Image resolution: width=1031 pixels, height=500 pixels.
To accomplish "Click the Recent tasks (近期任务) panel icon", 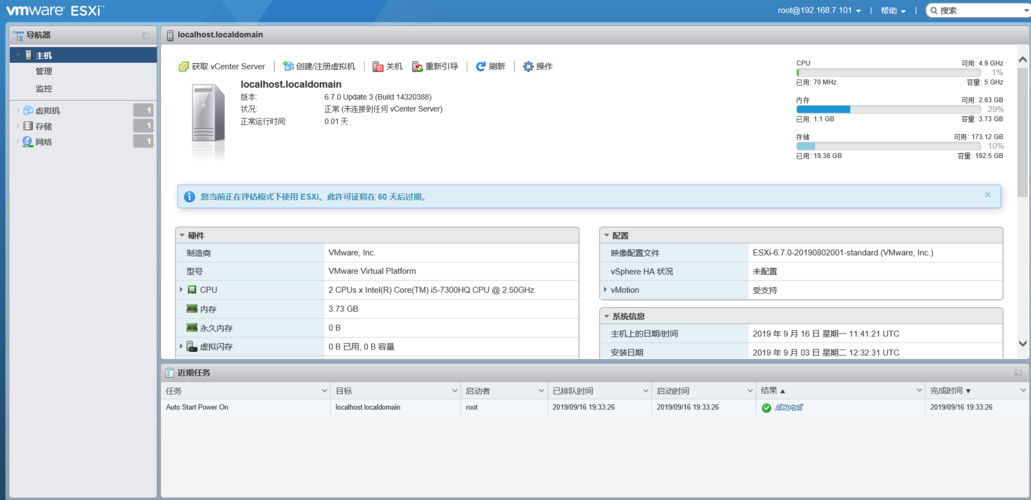I will [170, 372].
